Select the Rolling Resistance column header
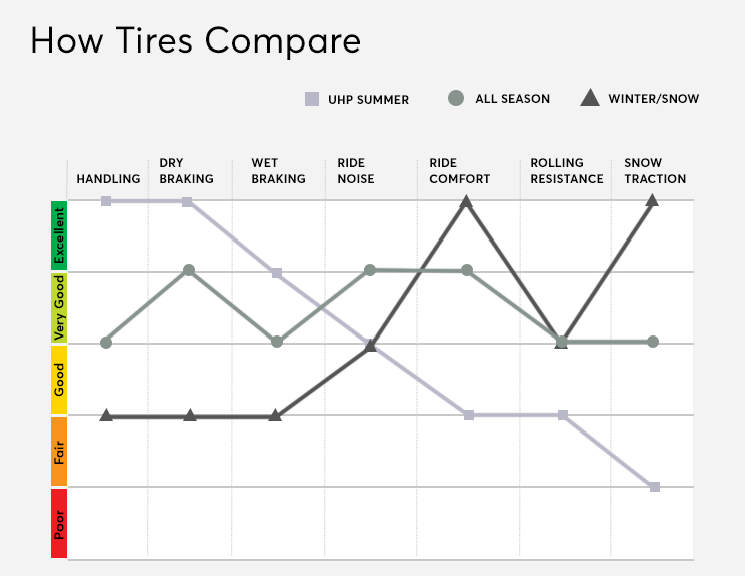The height and width of the screenshot is (576, 745). (567, 171)
